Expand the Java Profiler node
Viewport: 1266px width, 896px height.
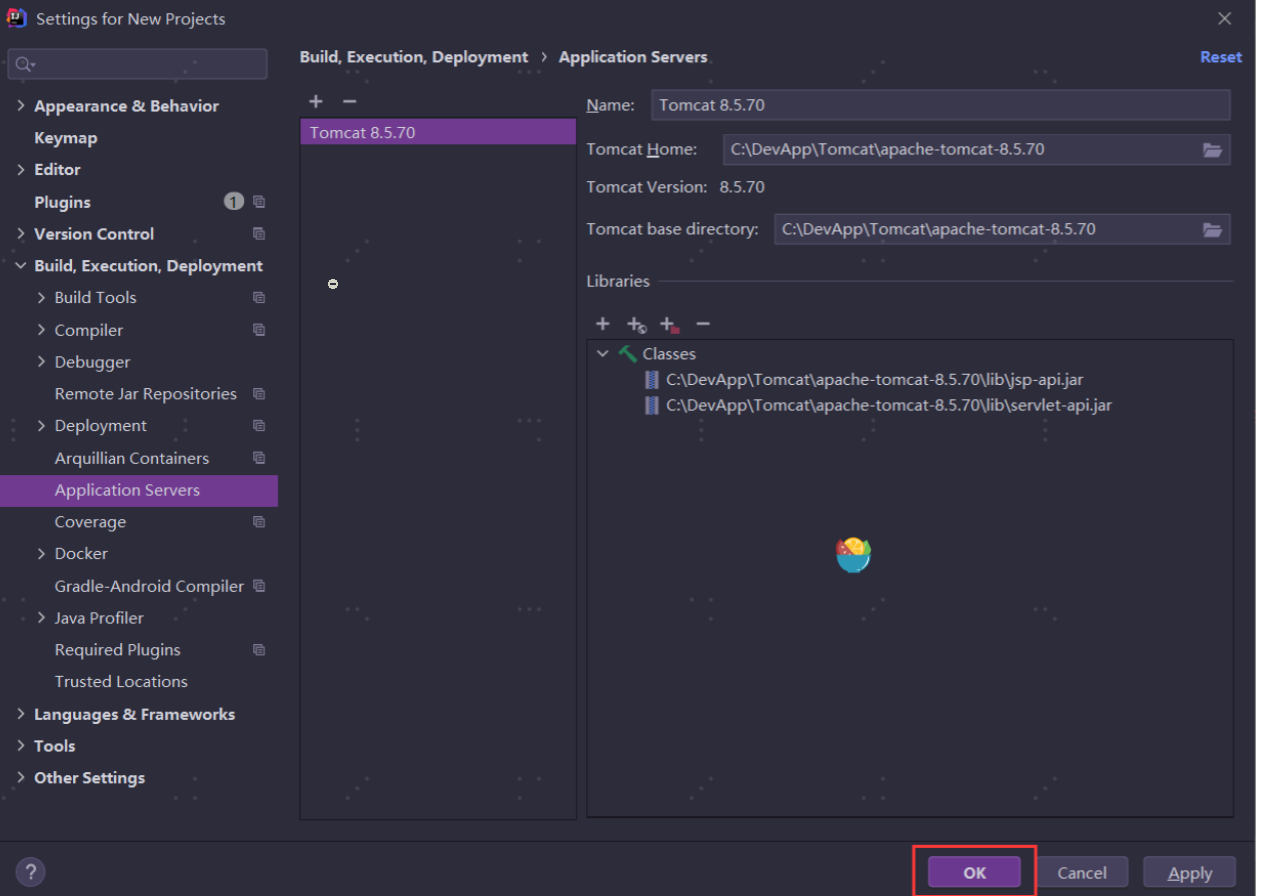tap(41, 618)
